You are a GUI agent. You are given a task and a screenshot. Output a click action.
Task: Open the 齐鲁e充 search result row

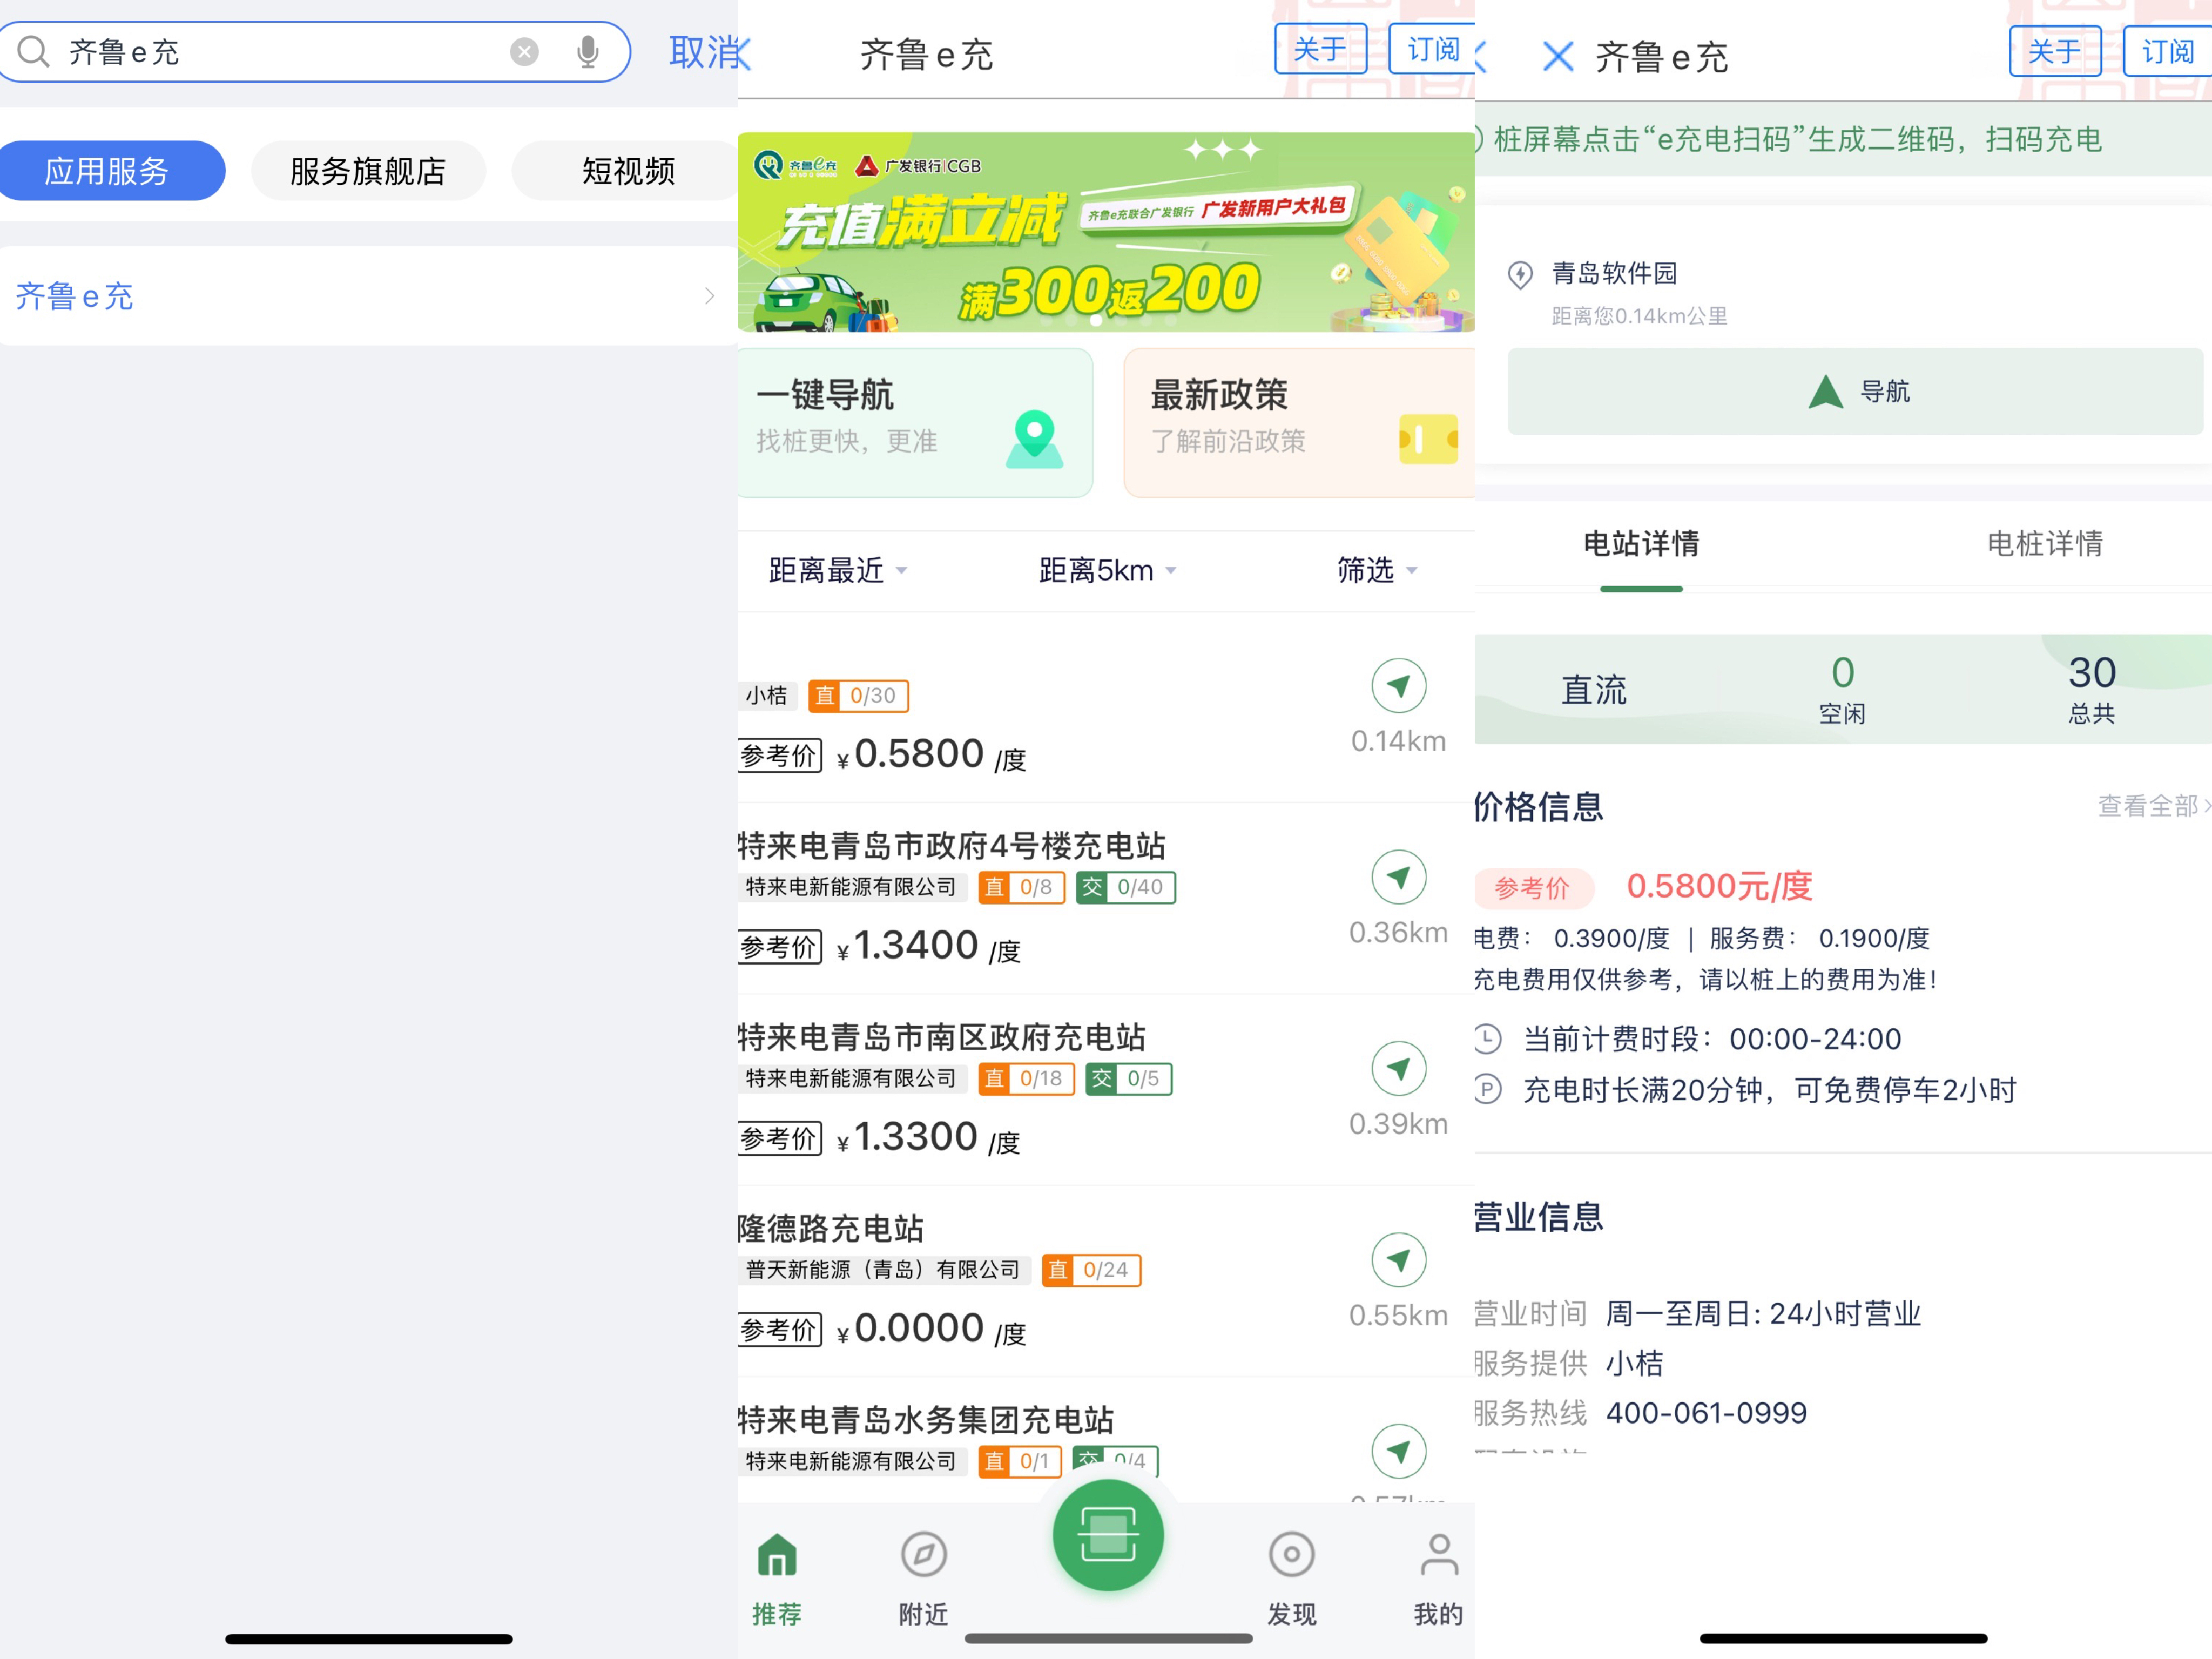(x=368, y=296)
